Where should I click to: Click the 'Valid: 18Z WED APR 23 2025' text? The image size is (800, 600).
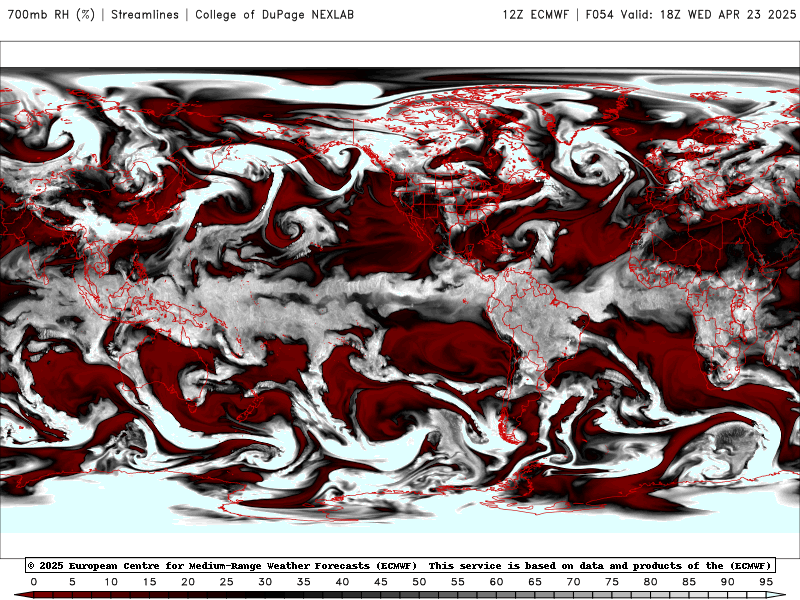(708, 15)
